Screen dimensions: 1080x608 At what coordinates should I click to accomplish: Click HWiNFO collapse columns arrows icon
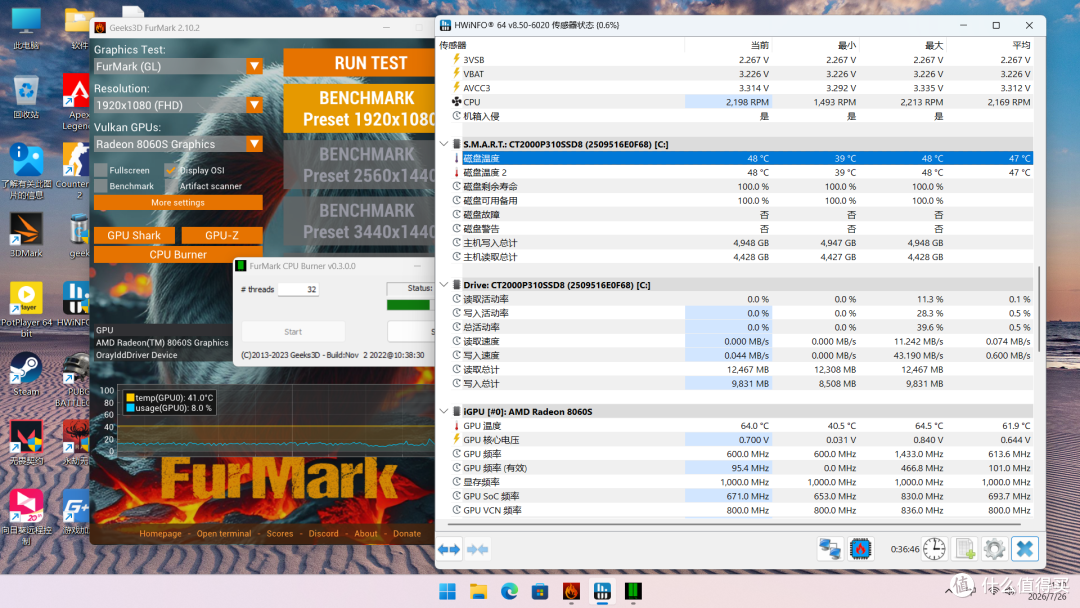(x=477, y=549)
